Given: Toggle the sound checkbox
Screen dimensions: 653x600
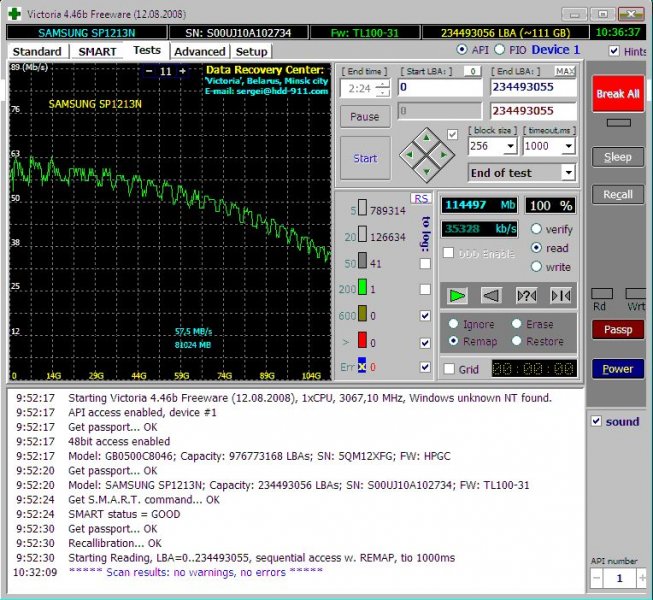Looking at the screenshot, I should pos(597,421).
